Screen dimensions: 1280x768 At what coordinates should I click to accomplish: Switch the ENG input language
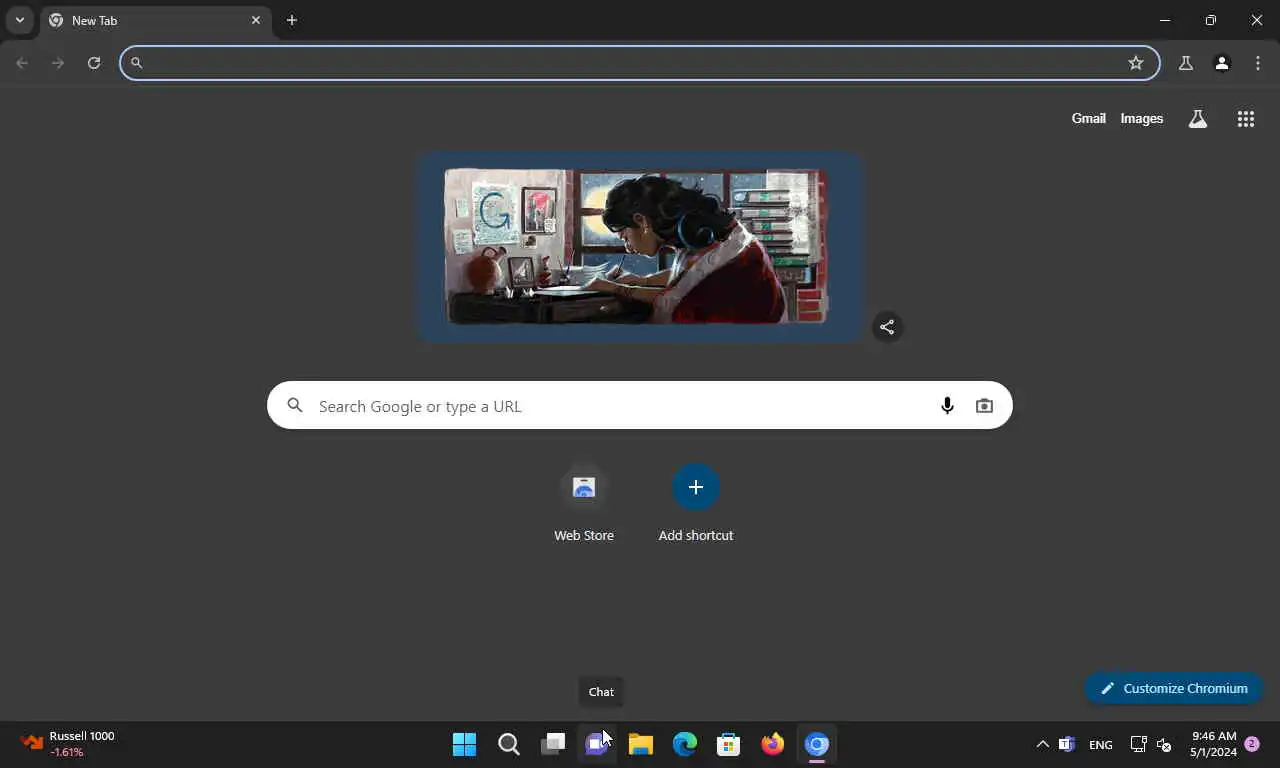pyautogui.click(x=1101, y=744)
